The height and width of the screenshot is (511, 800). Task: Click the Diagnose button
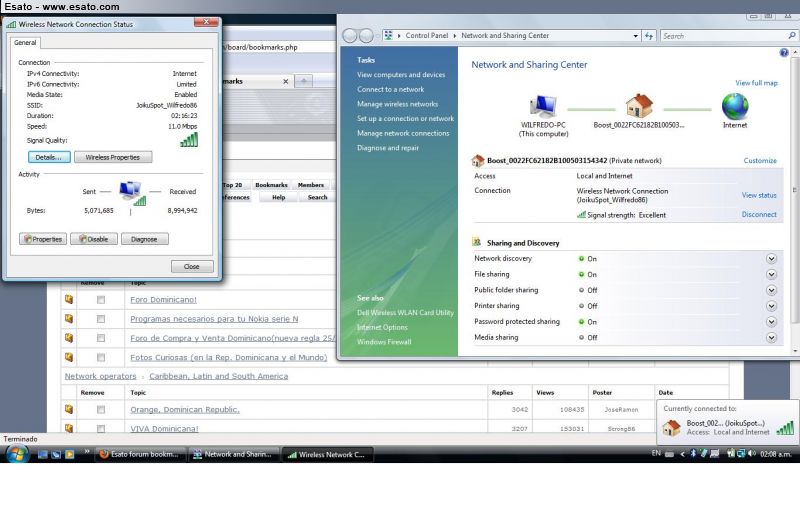144,239
